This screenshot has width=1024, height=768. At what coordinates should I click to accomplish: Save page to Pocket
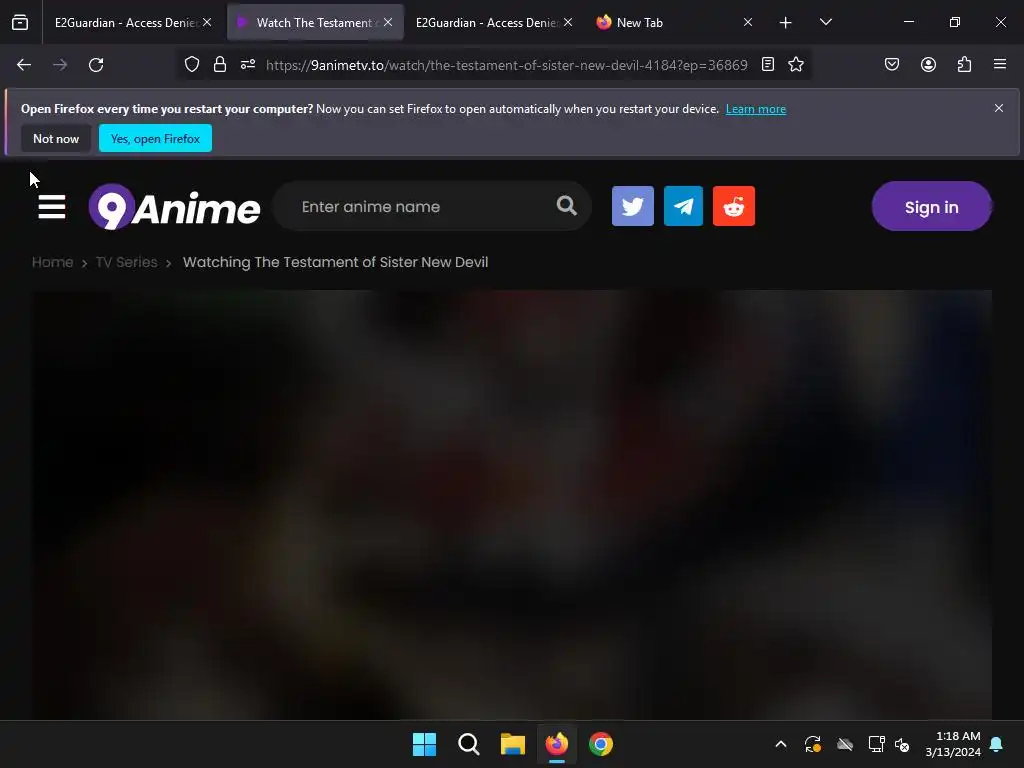tap(892, 65)
